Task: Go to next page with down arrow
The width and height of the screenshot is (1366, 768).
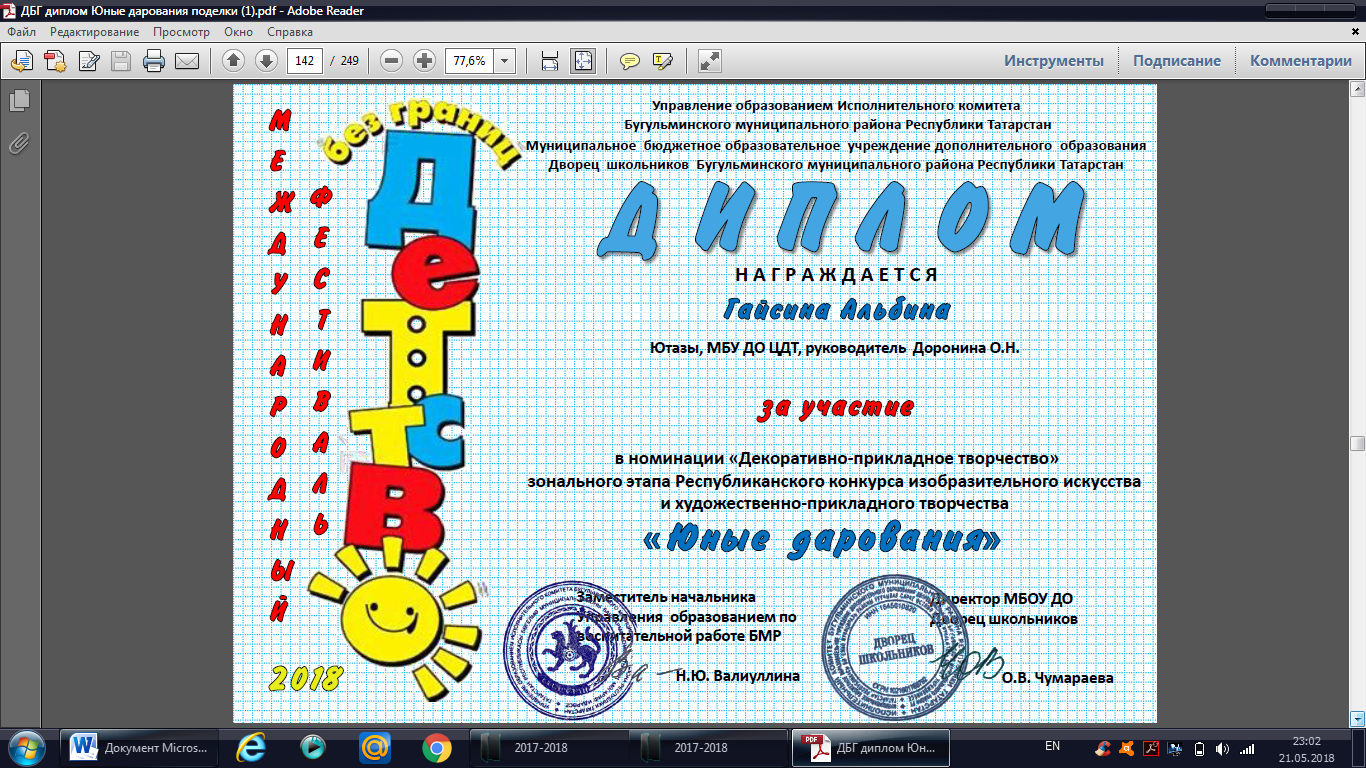Action: point(266,61)
